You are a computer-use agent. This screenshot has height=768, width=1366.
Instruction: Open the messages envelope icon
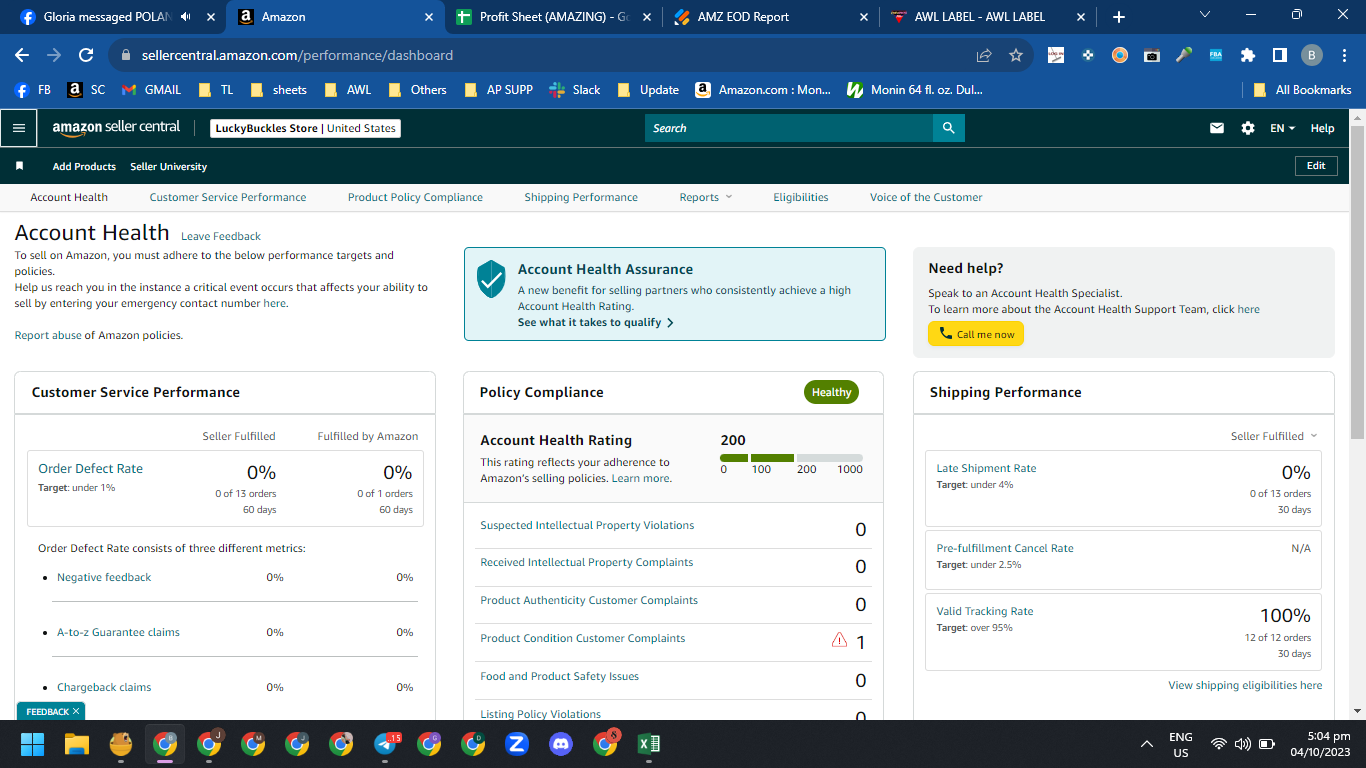click(x=1217, y=128)
